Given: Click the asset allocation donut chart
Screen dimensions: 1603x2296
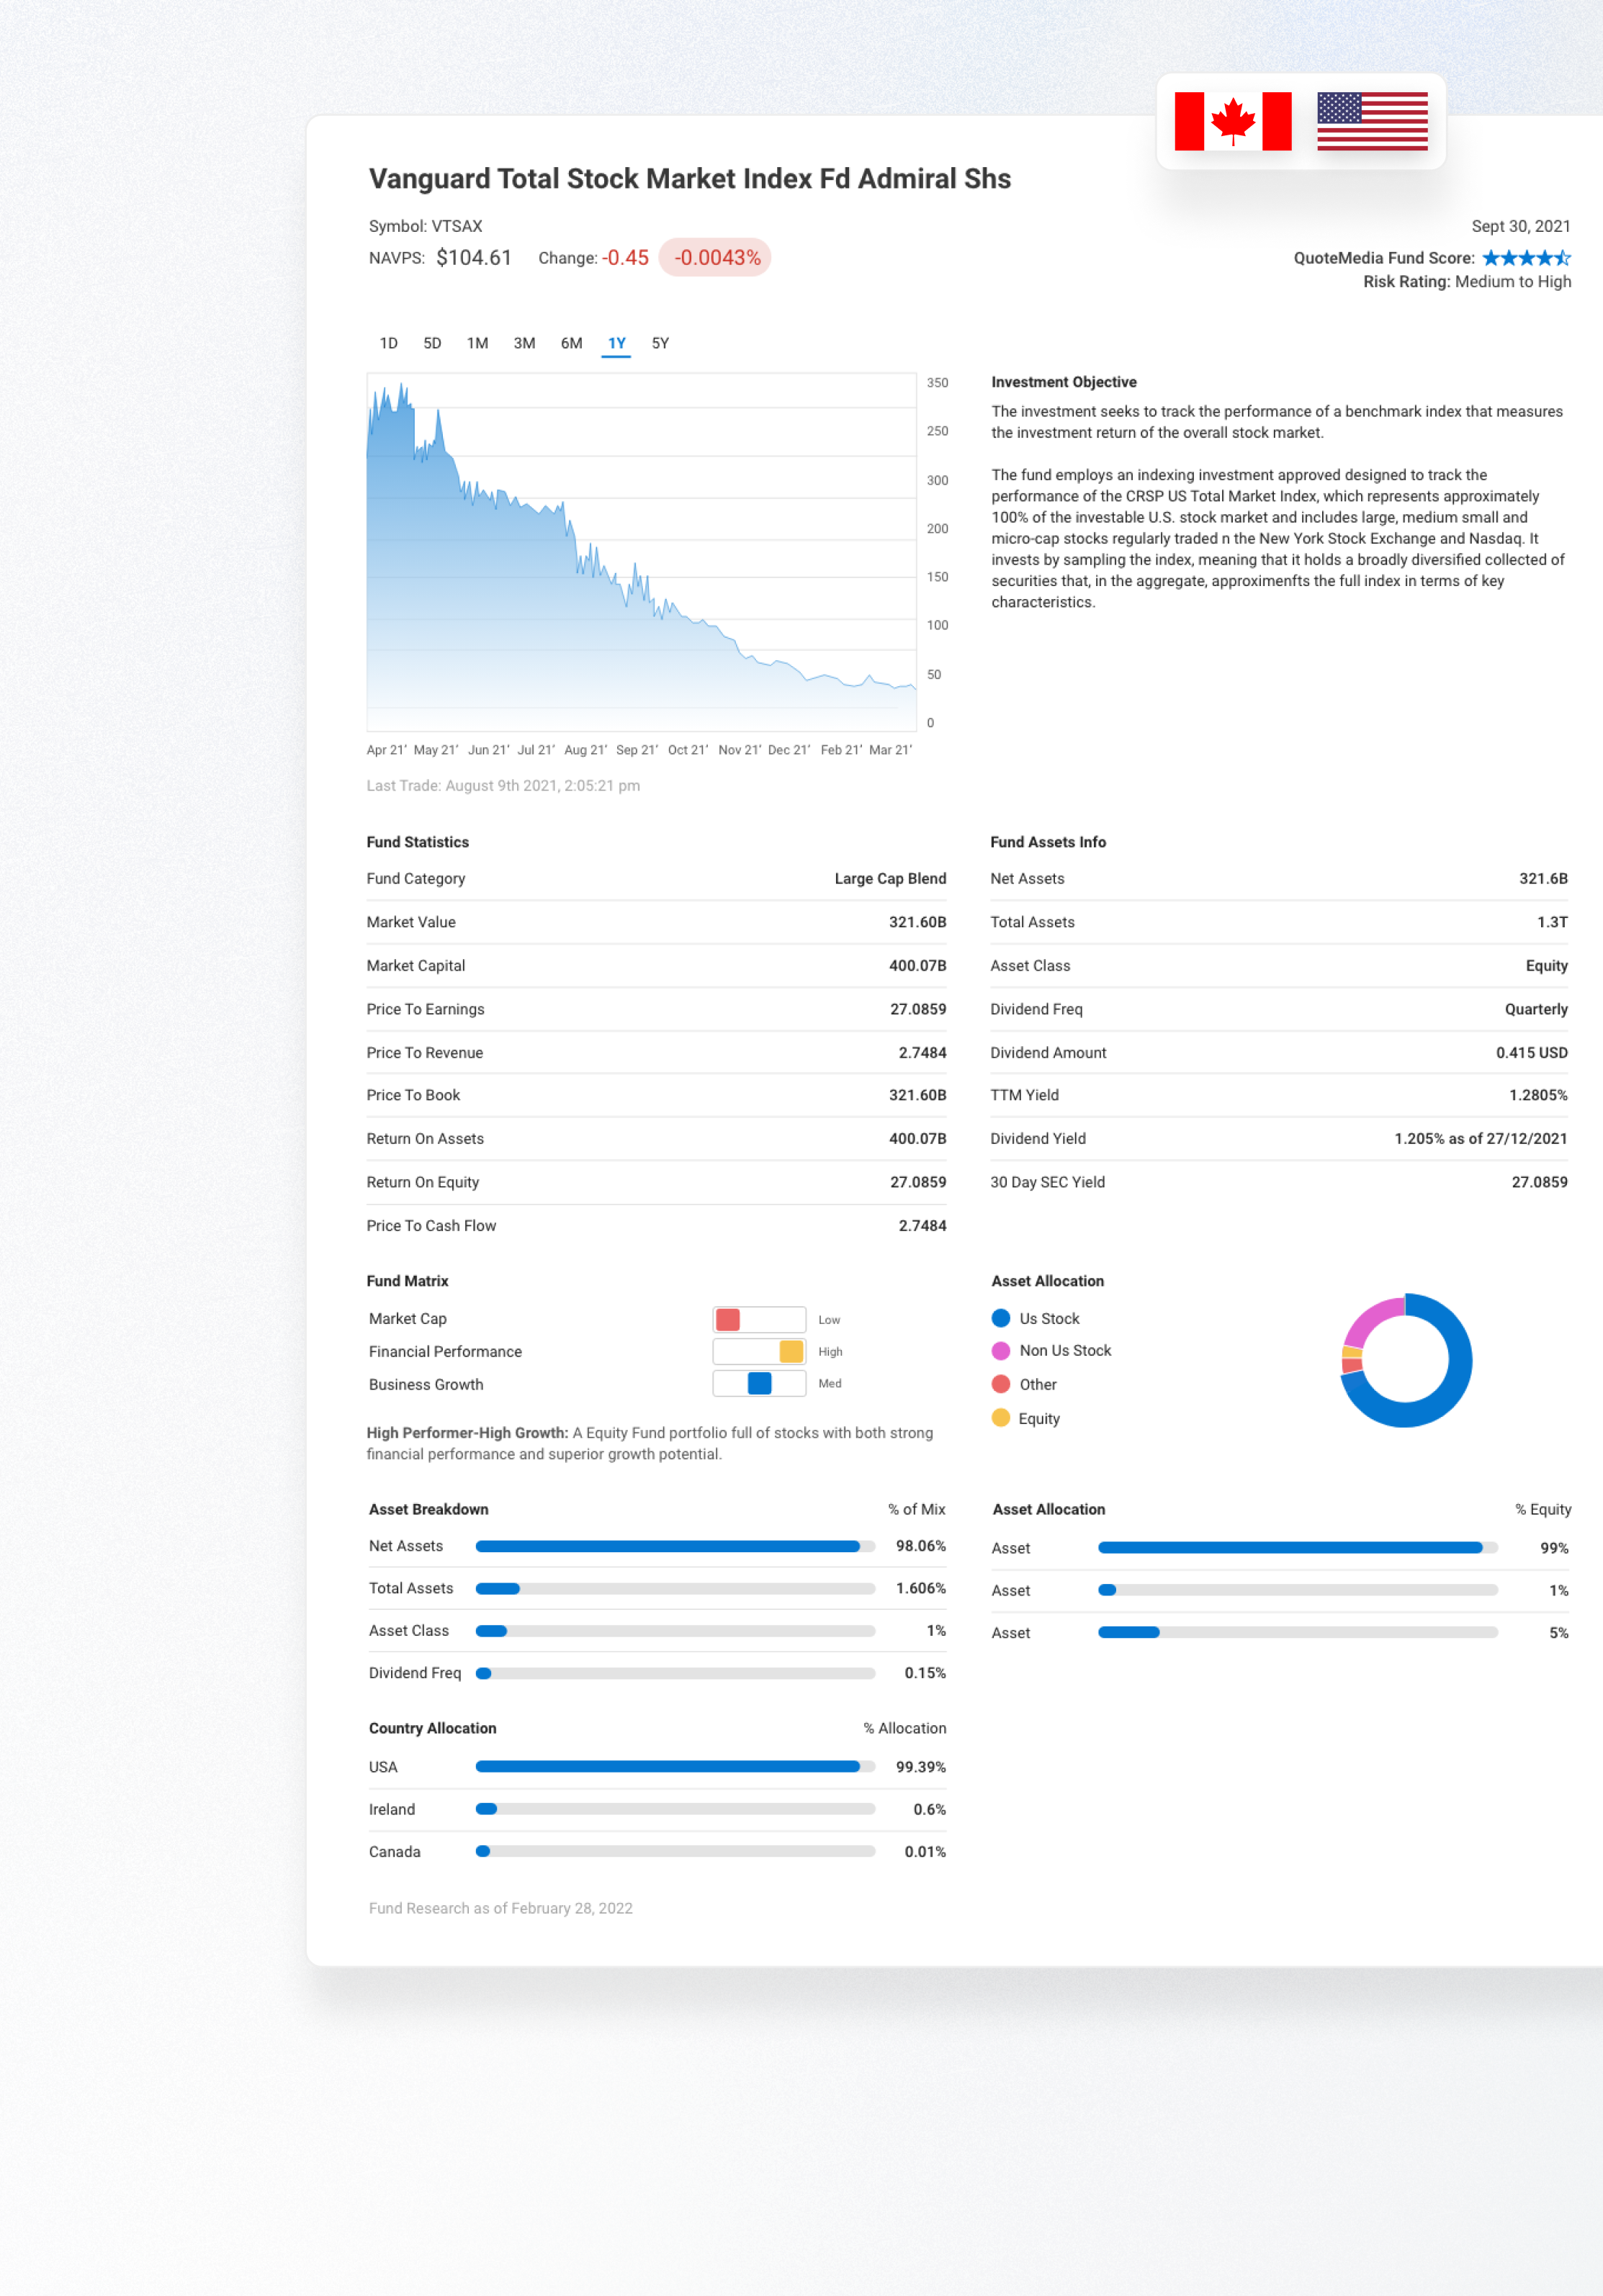Looking at the screenshot, I should pos(1405,1360).
